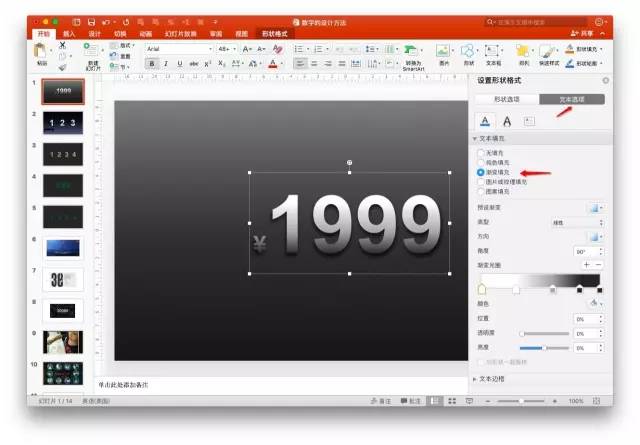Click the Italic formatting button

click(x=165, y=63)
